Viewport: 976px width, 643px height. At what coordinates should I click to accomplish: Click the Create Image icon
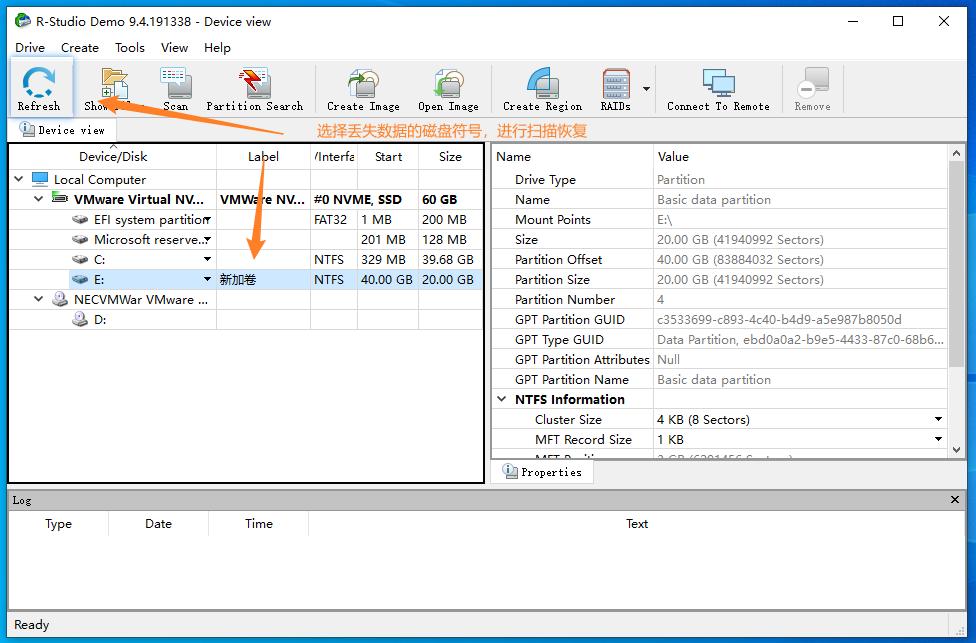[363, 88]
